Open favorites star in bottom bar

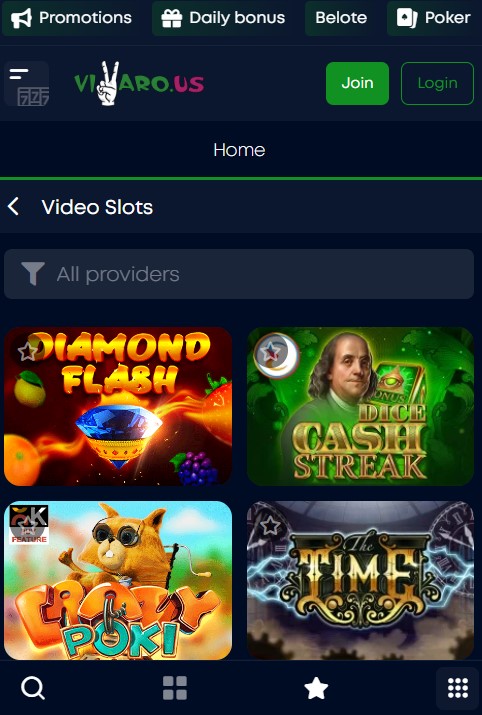[x=316, y=688]
